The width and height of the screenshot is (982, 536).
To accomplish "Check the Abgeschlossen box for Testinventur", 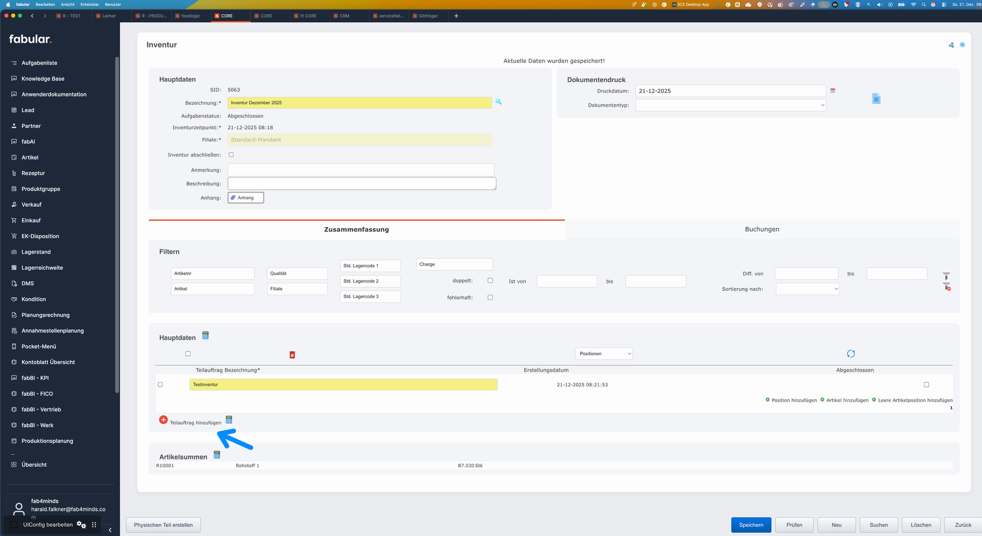I will pyautogui.click(x=926, y=385).
